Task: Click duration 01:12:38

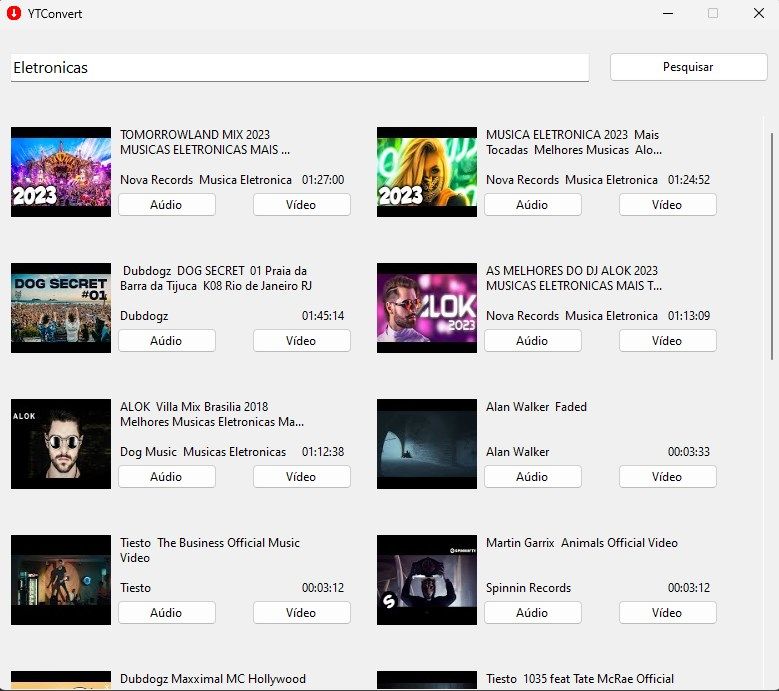Action: (x=323, y=452)
